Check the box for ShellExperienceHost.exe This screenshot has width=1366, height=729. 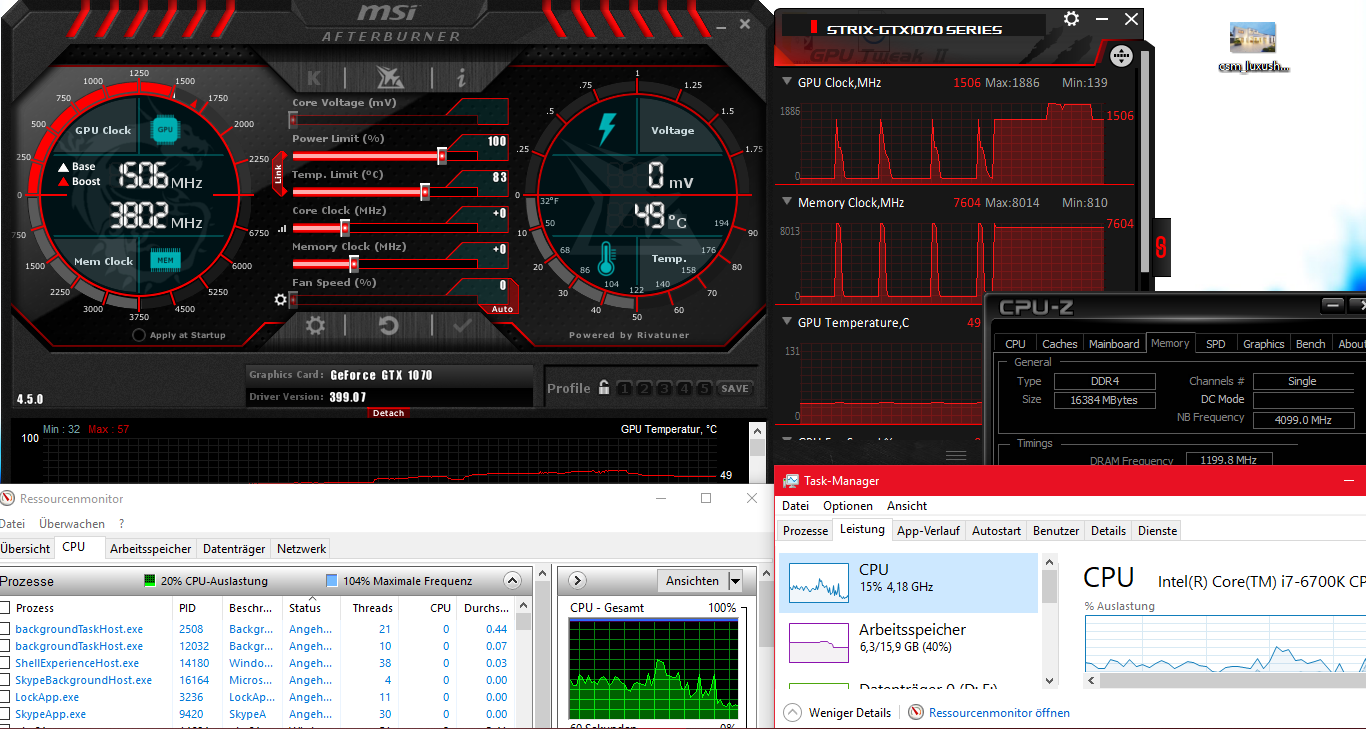[5, 663]
